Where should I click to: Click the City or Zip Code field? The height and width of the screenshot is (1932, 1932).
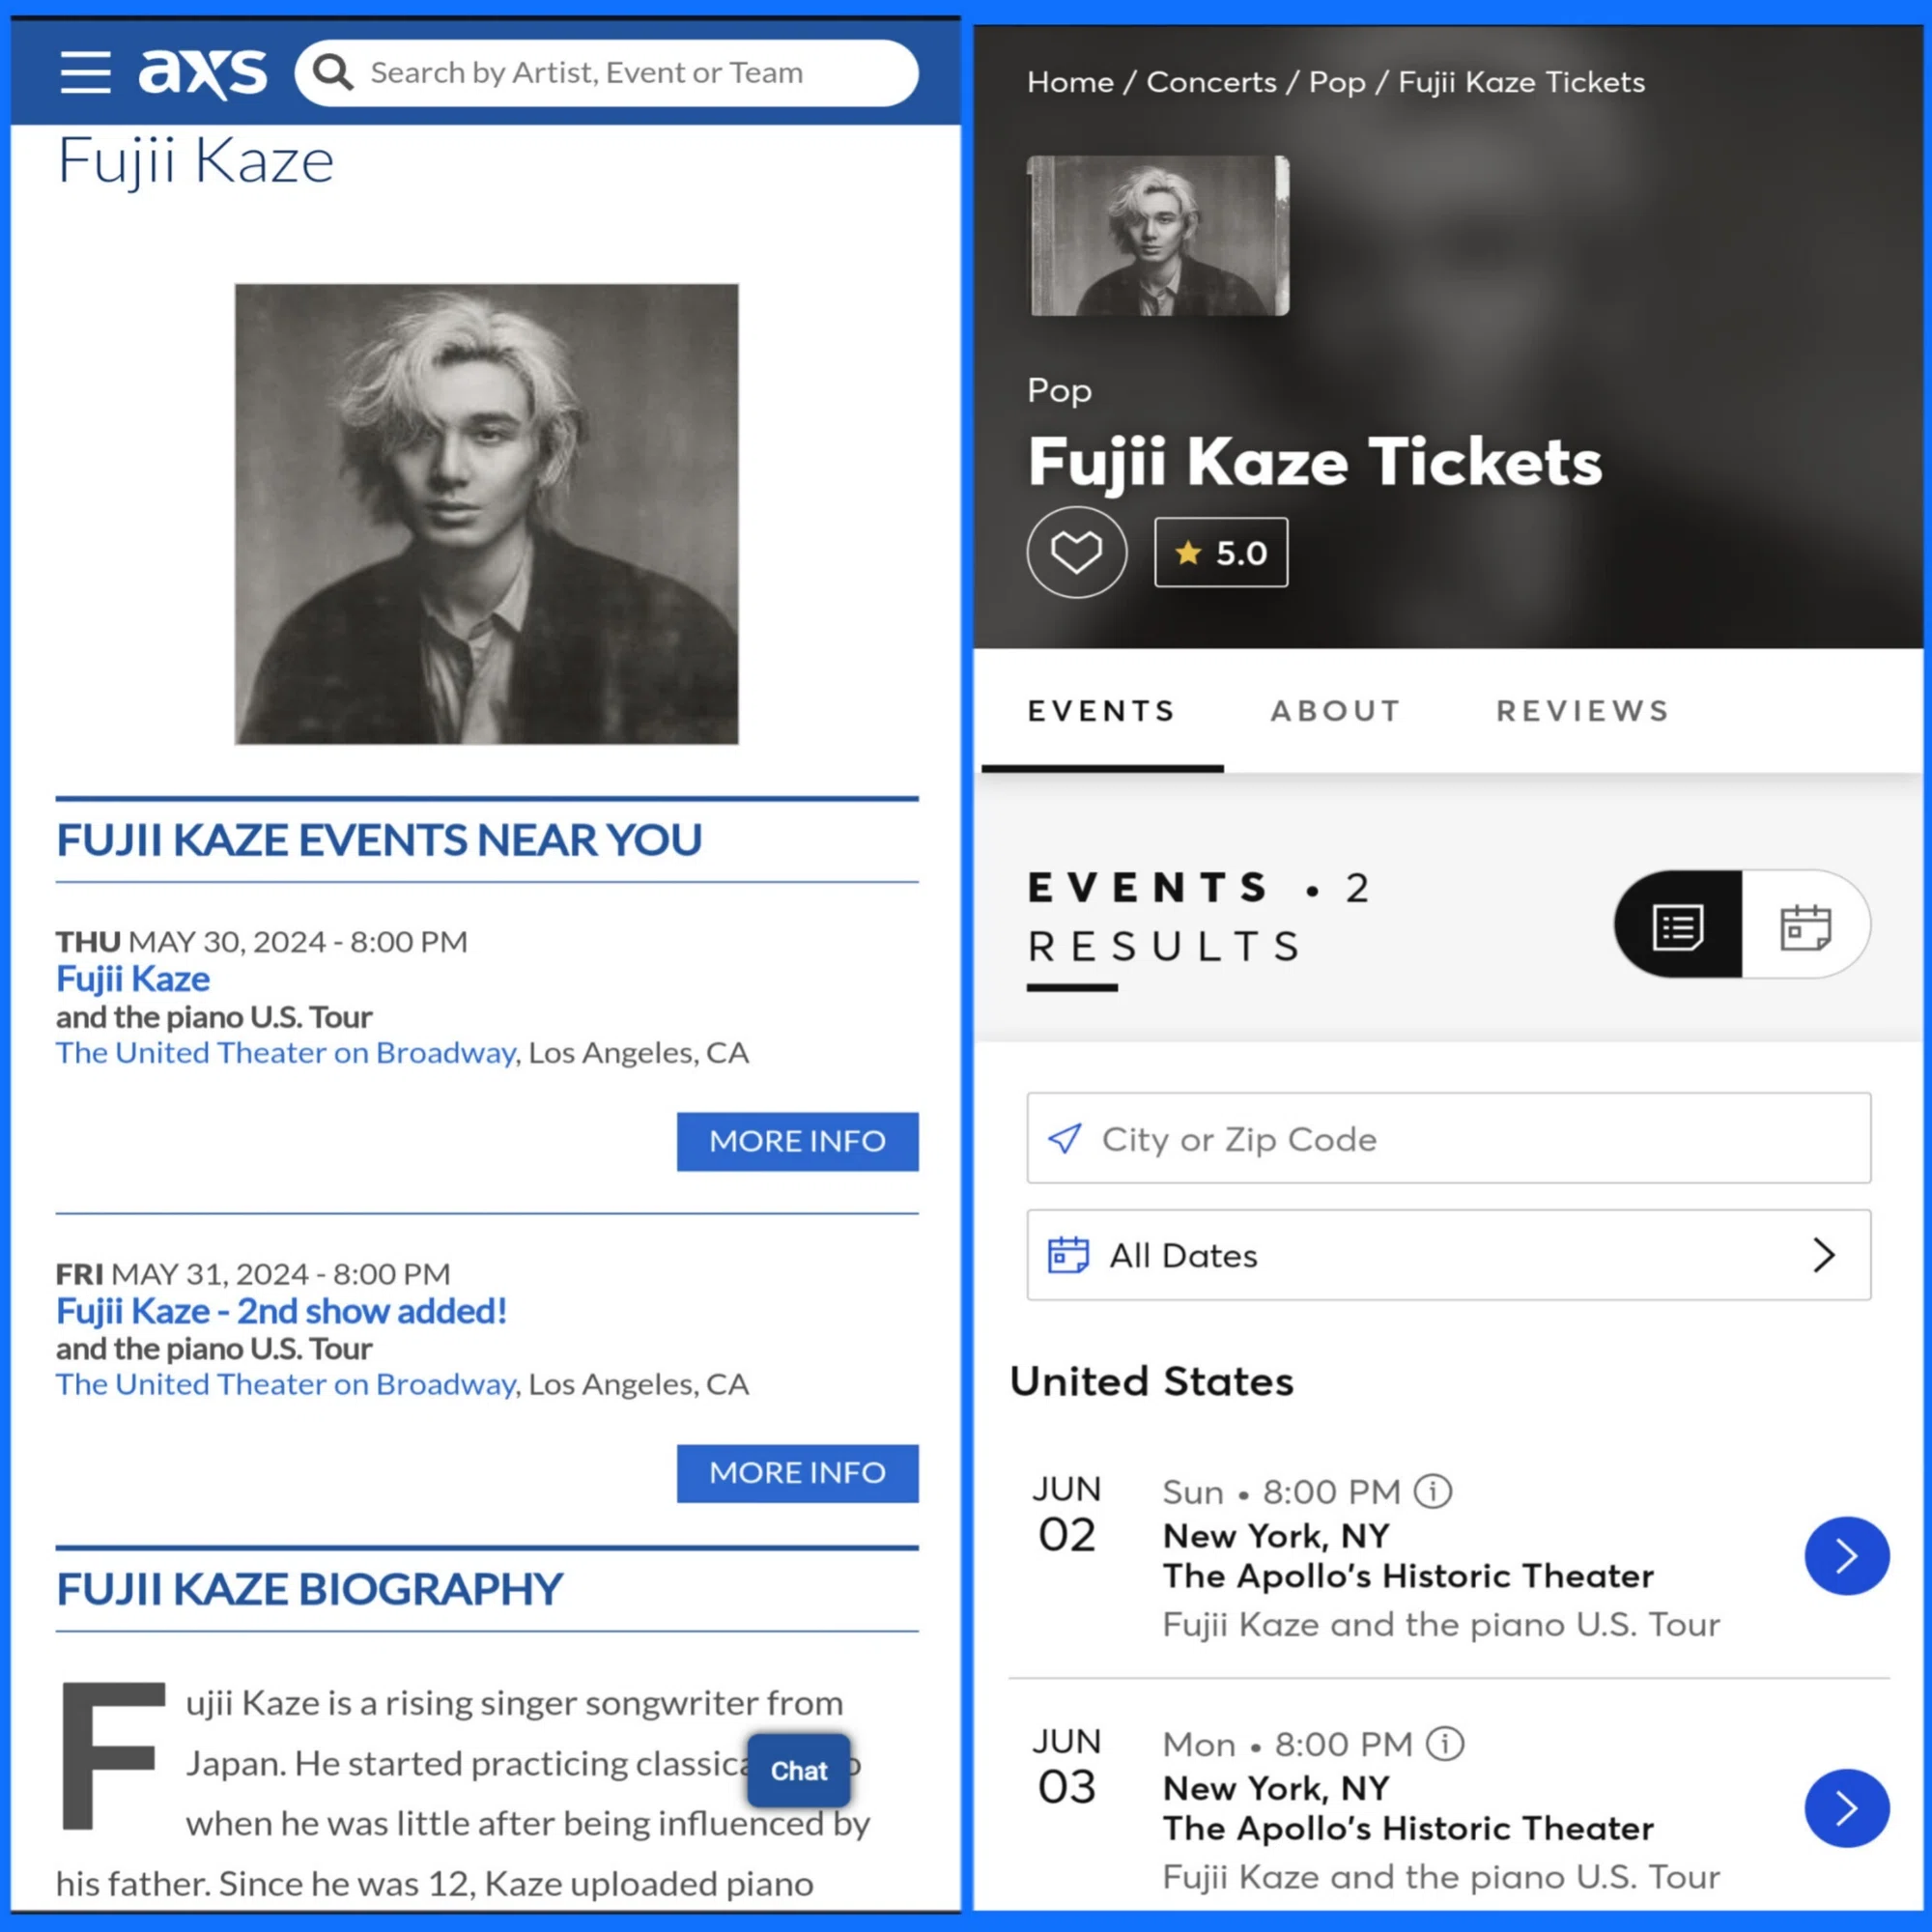1448,1138
